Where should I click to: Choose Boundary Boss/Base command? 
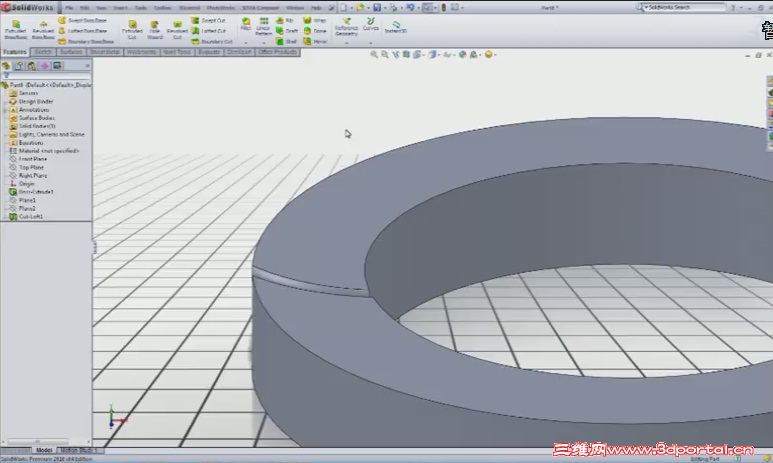pos(86,41)
